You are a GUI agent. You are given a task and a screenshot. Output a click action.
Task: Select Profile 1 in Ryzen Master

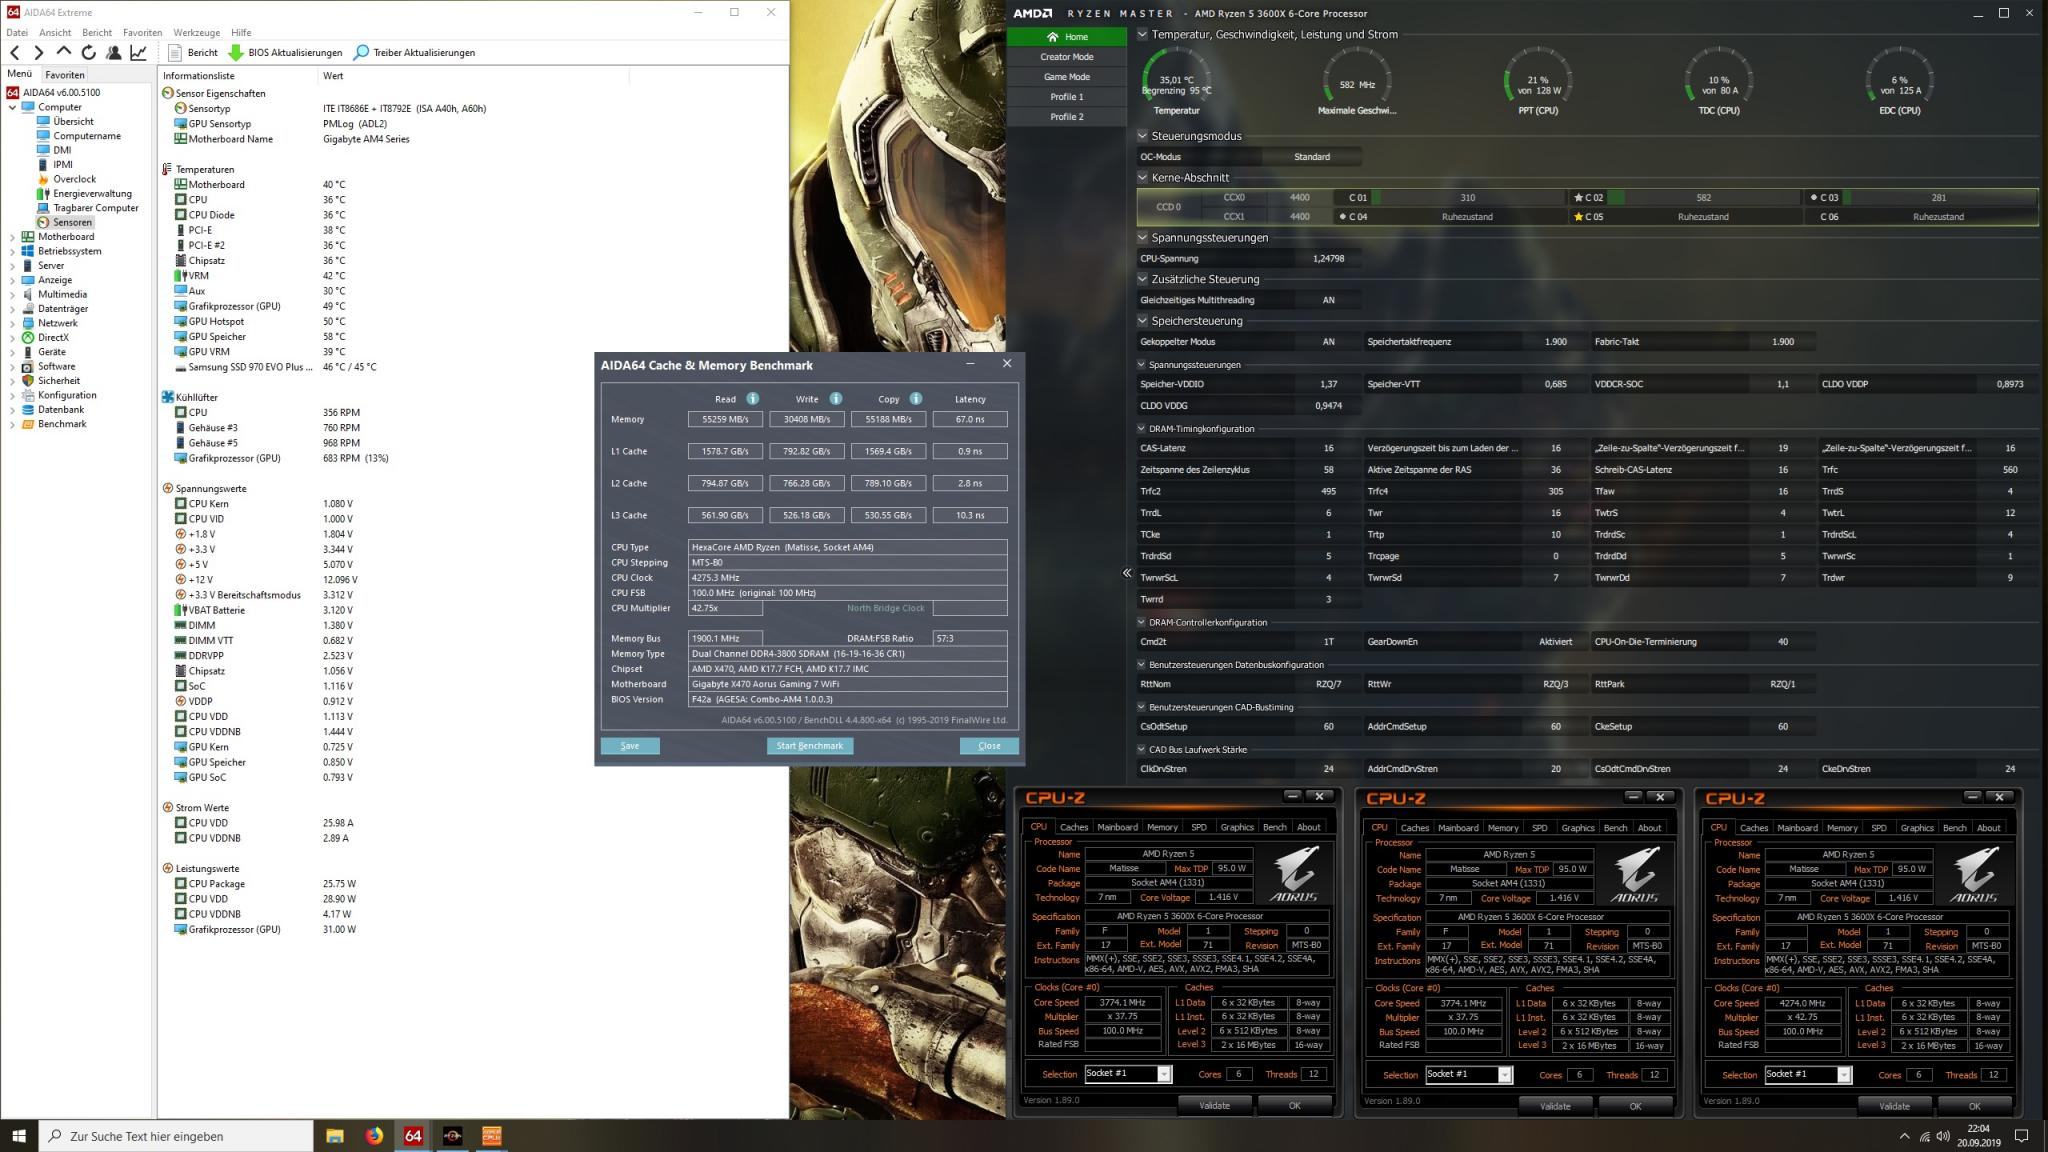(1066, 97)
